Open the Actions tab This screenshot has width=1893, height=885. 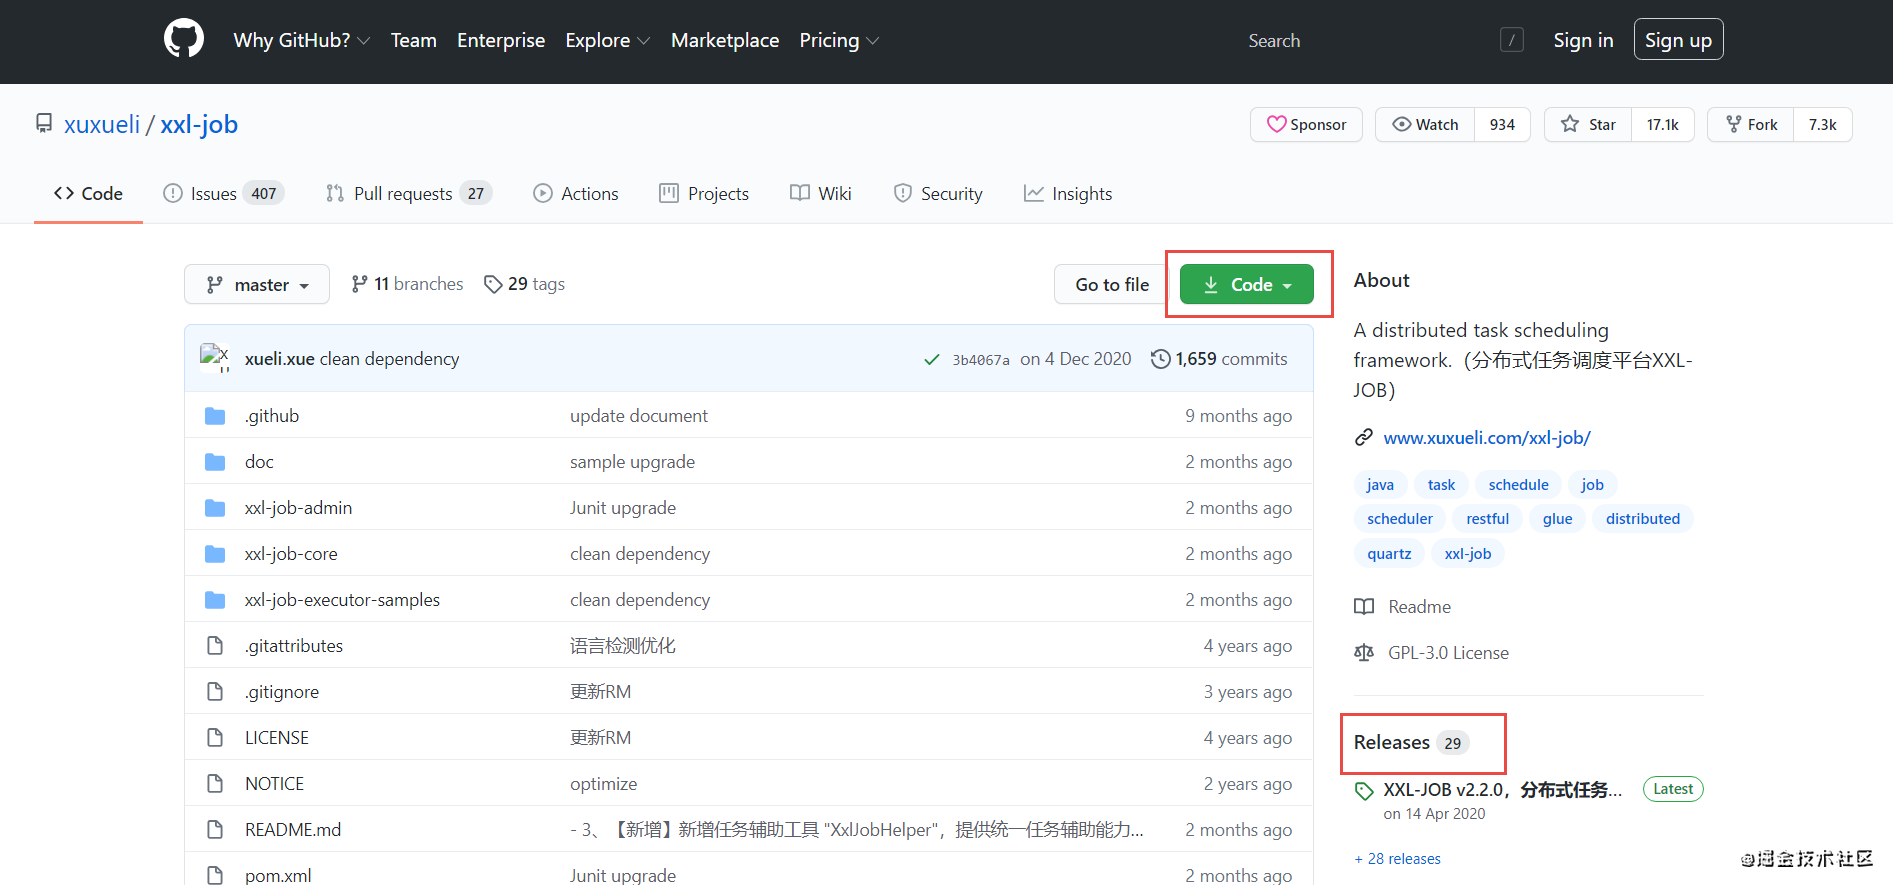coord(576,194)
